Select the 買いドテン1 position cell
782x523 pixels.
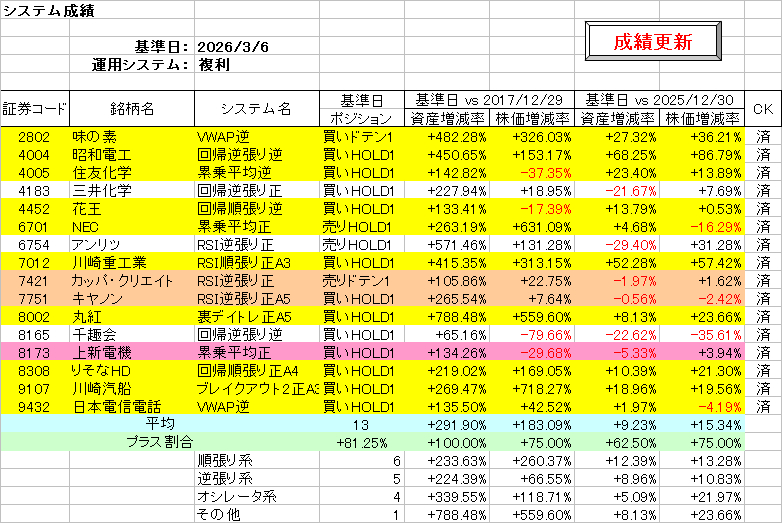[362, 137]
